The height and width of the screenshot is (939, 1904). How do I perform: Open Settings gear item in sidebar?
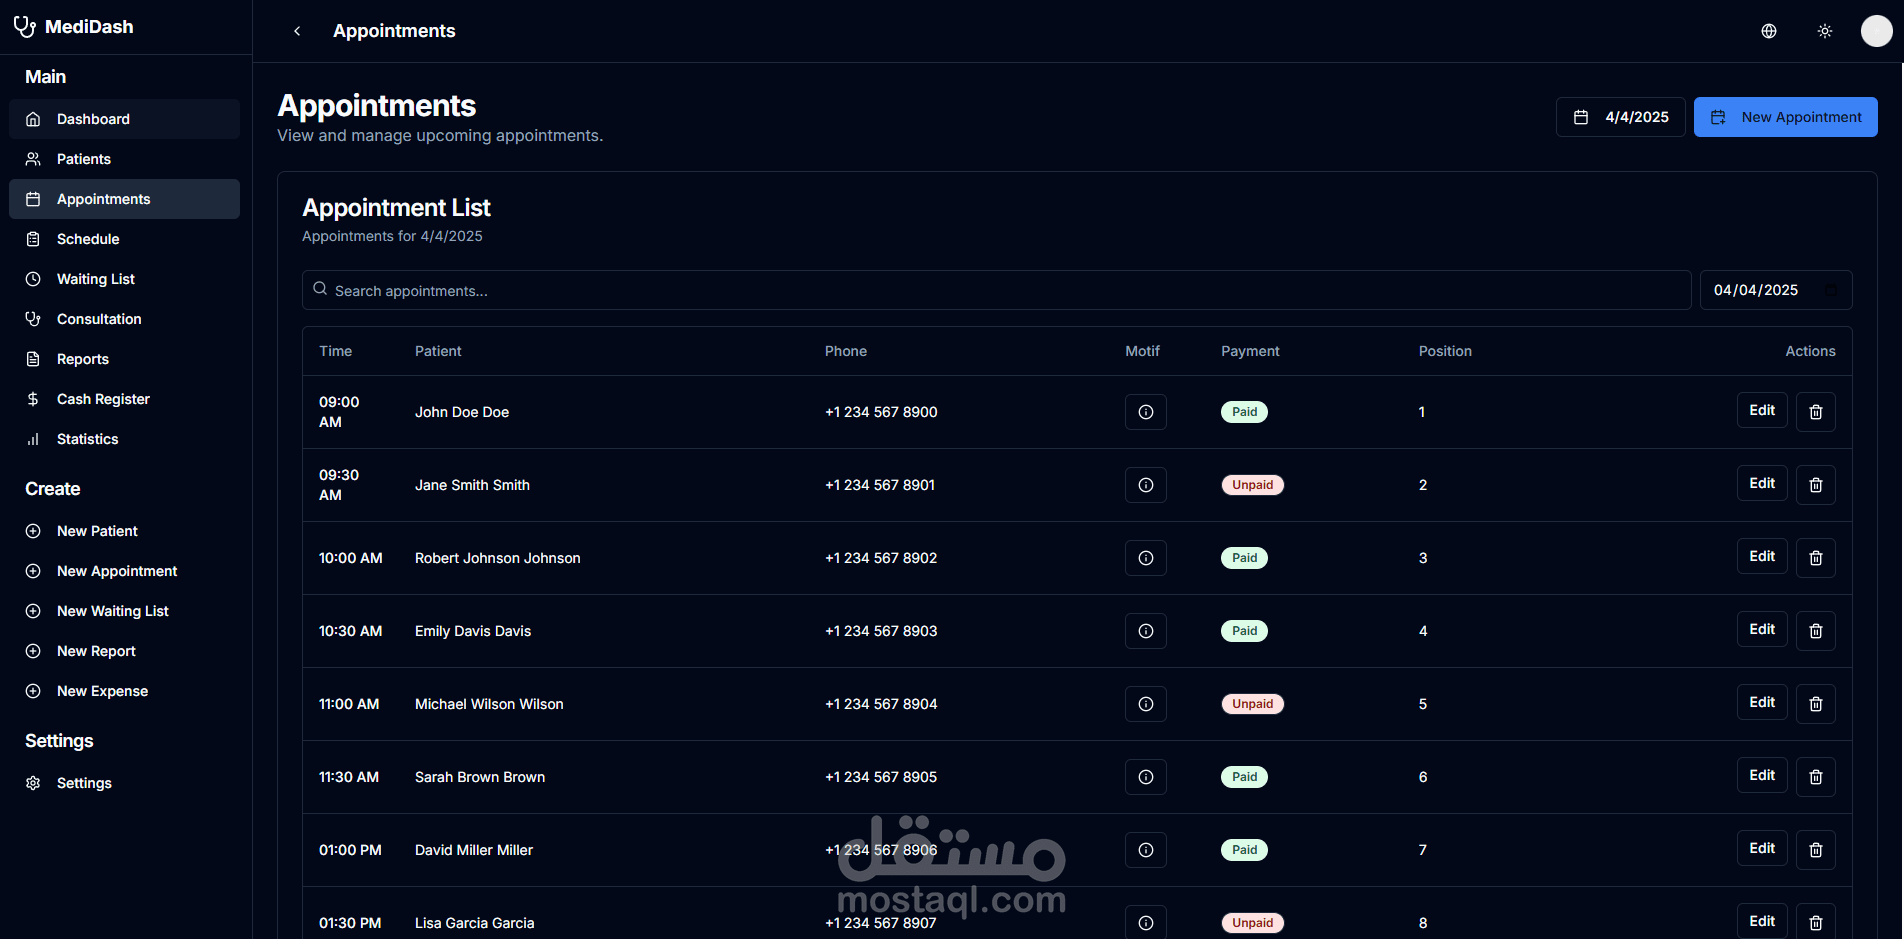pos(124,783)
